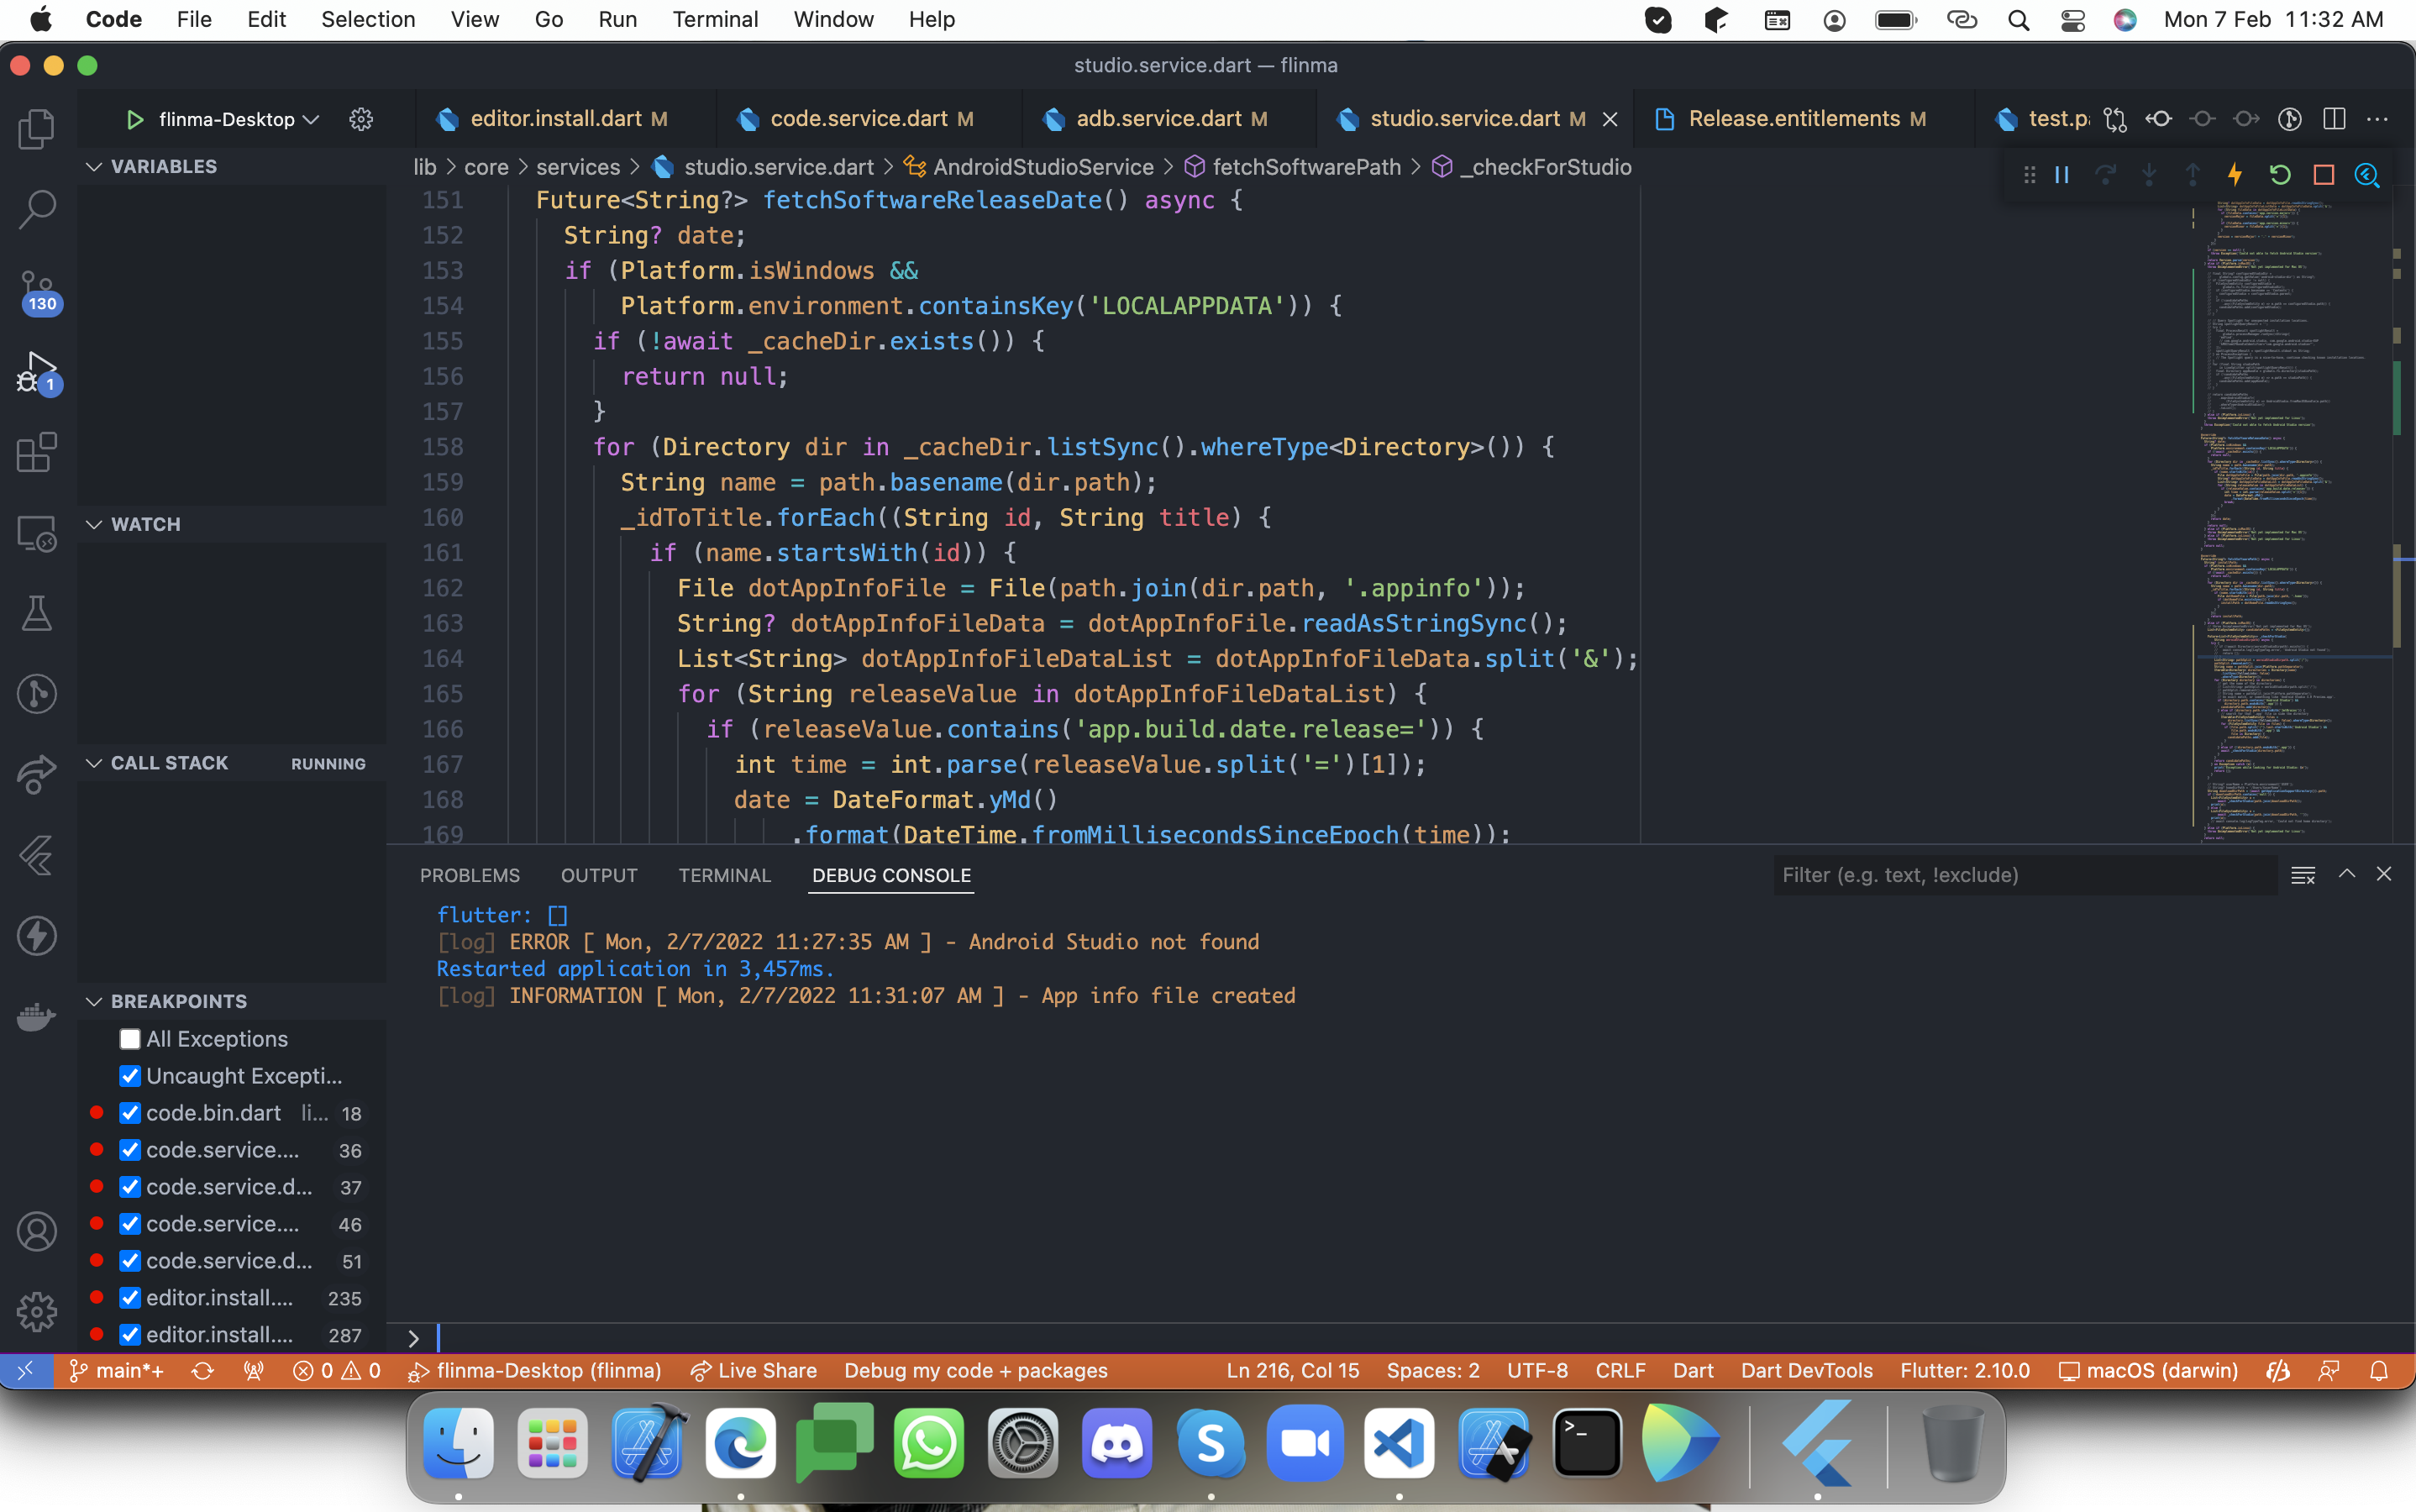Toggle the code.bin.dart breakpoint checkbox

tap(130, 1113)
